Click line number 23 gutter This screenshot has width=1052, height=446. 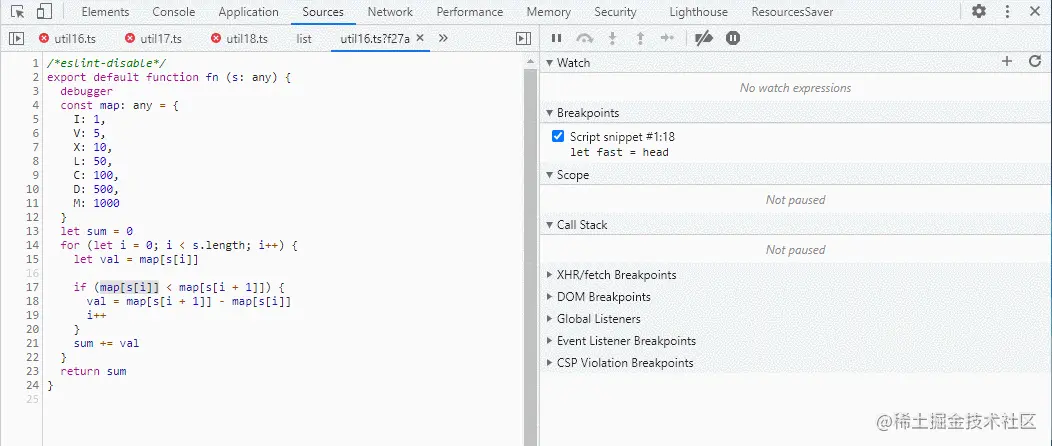33,371
